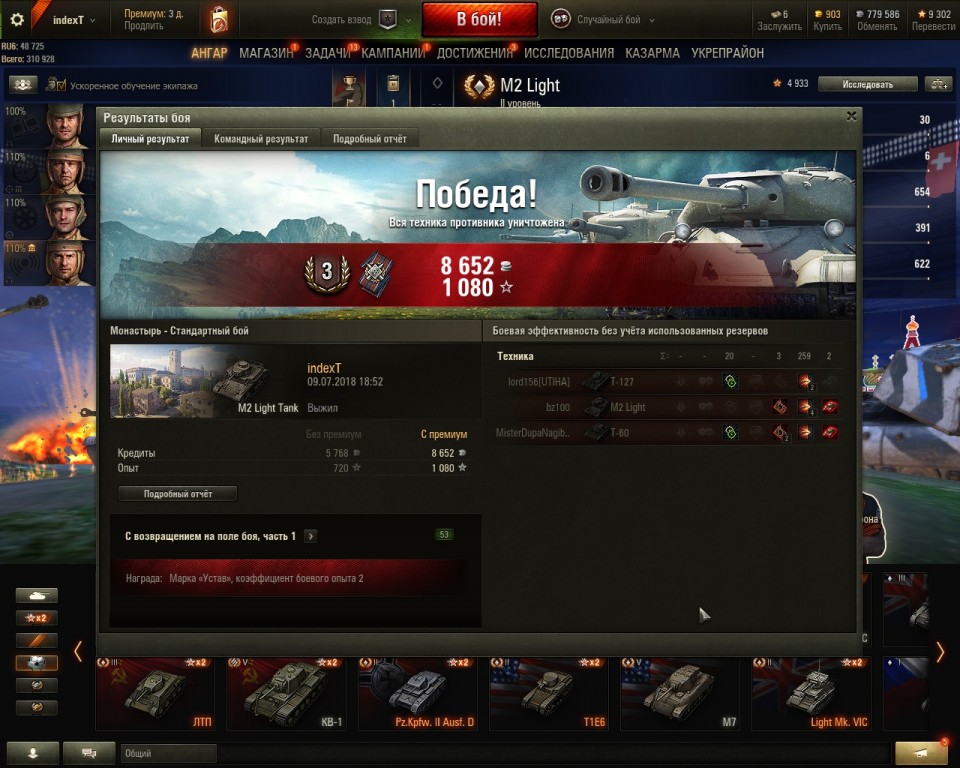Open the chat channels icon
The width and height of the screenshot is (960, 768).
tap(89, 753)
